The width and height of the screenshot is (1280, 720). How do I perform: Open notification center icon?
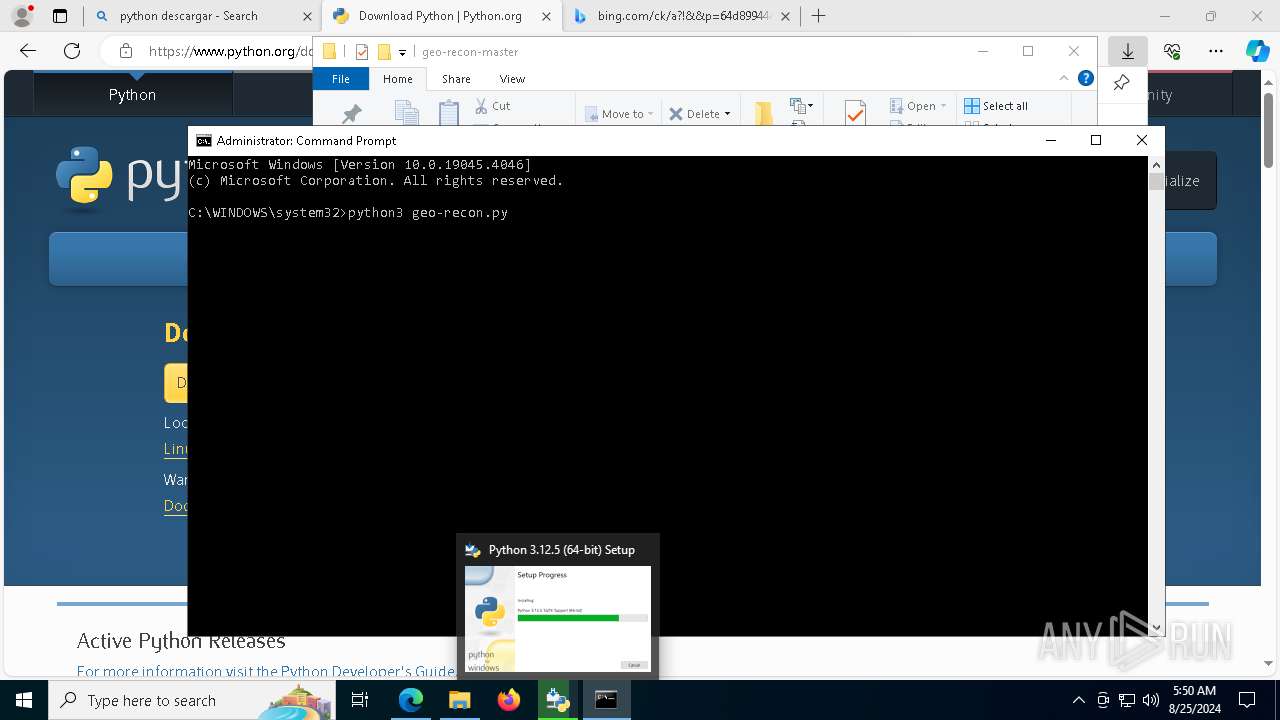click(1247, 700)
